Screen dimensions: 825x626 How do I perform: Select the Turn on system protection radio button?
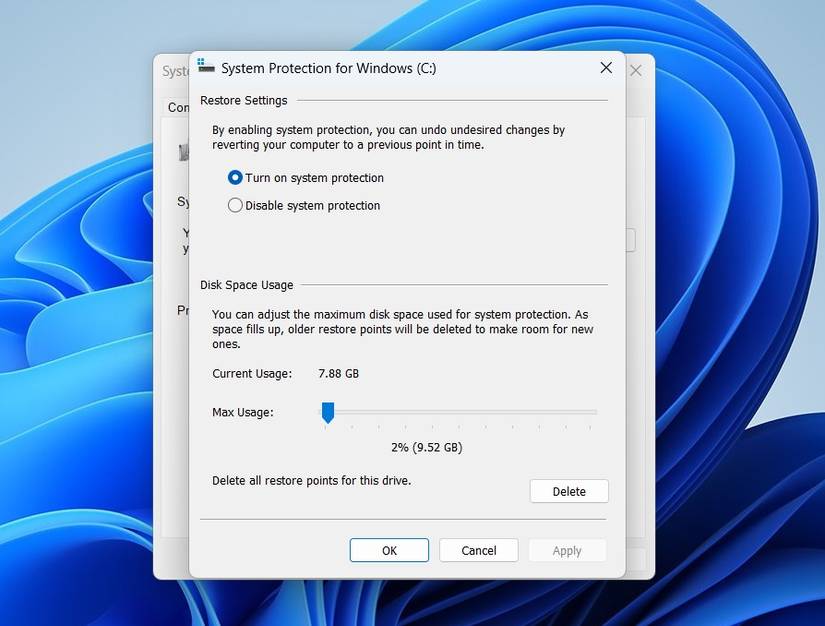235,178
